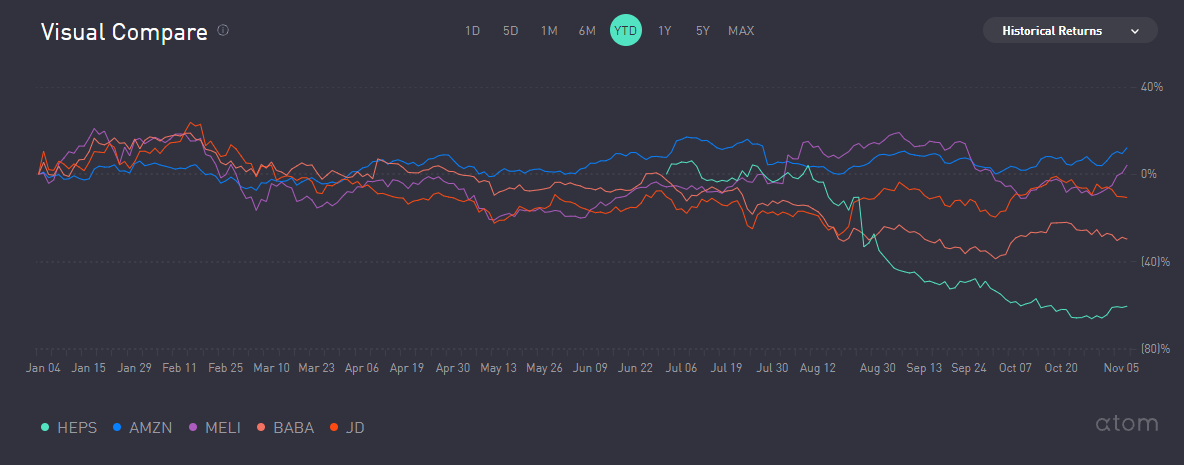Click the Jul 06 date label

[x=682, y=368]
